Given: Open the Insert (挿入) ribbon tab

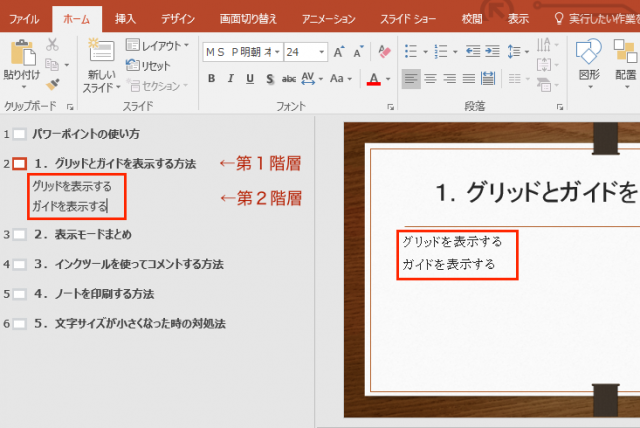Looking at the screenshot, I should pos(125,17).
